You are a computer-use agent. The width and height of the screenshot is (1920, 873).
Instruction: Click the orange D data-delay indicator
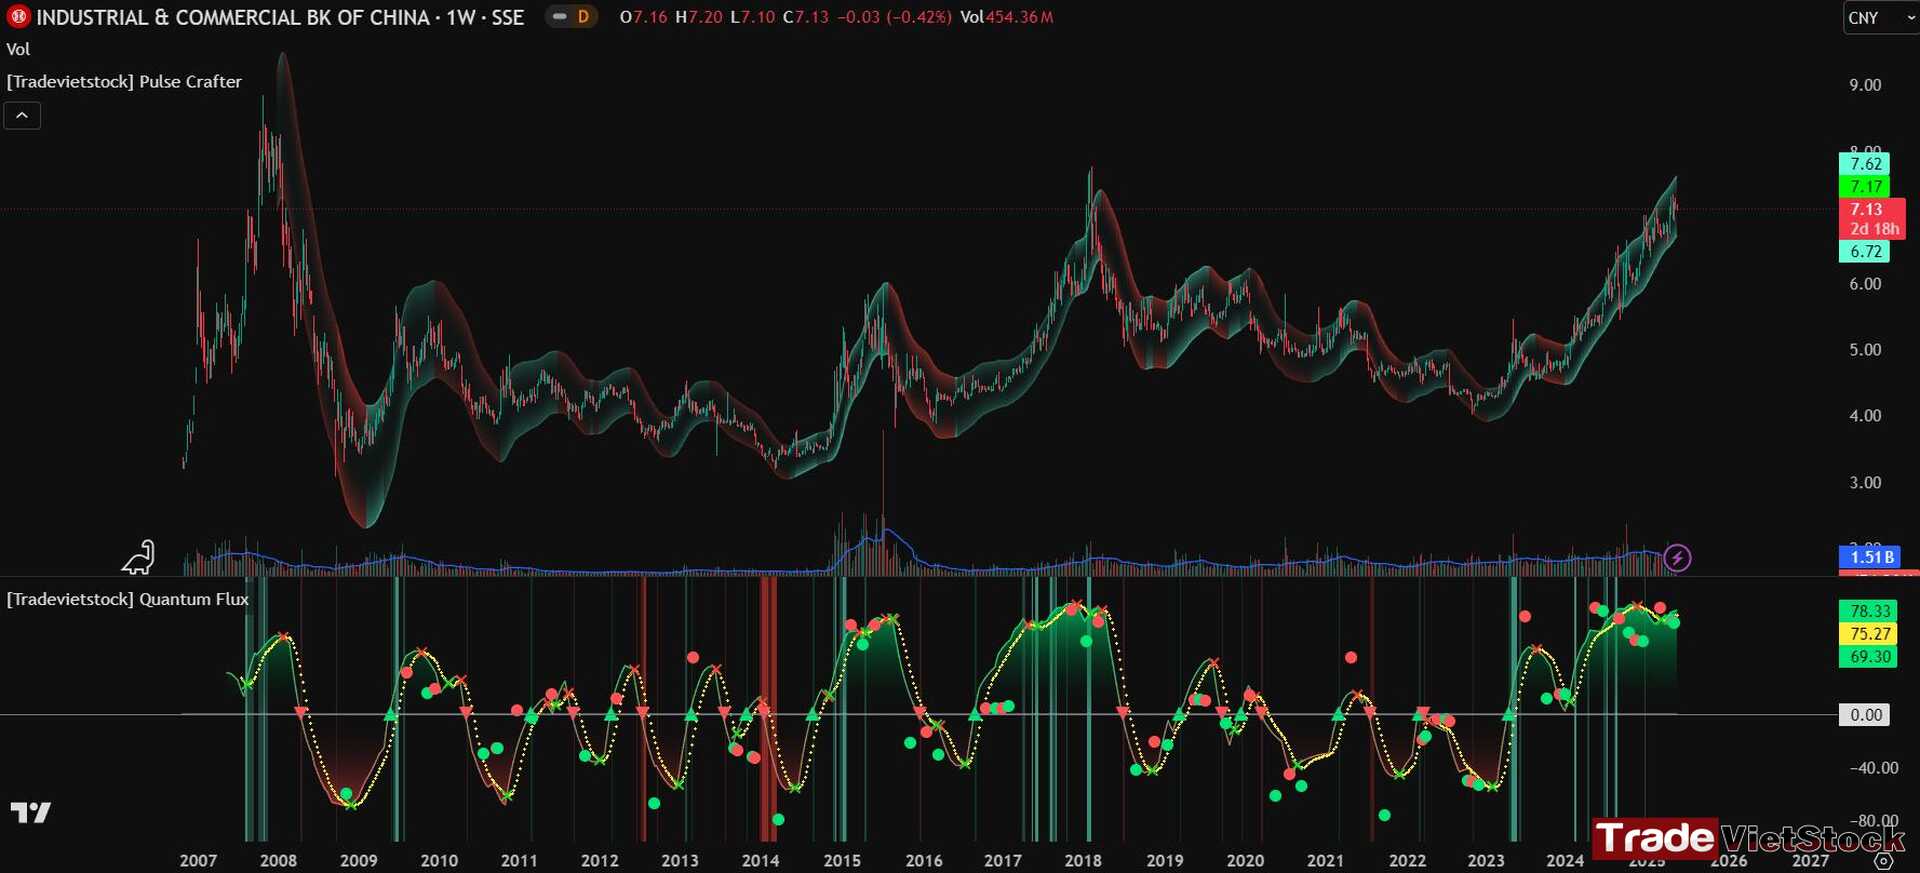pos(583,17)
